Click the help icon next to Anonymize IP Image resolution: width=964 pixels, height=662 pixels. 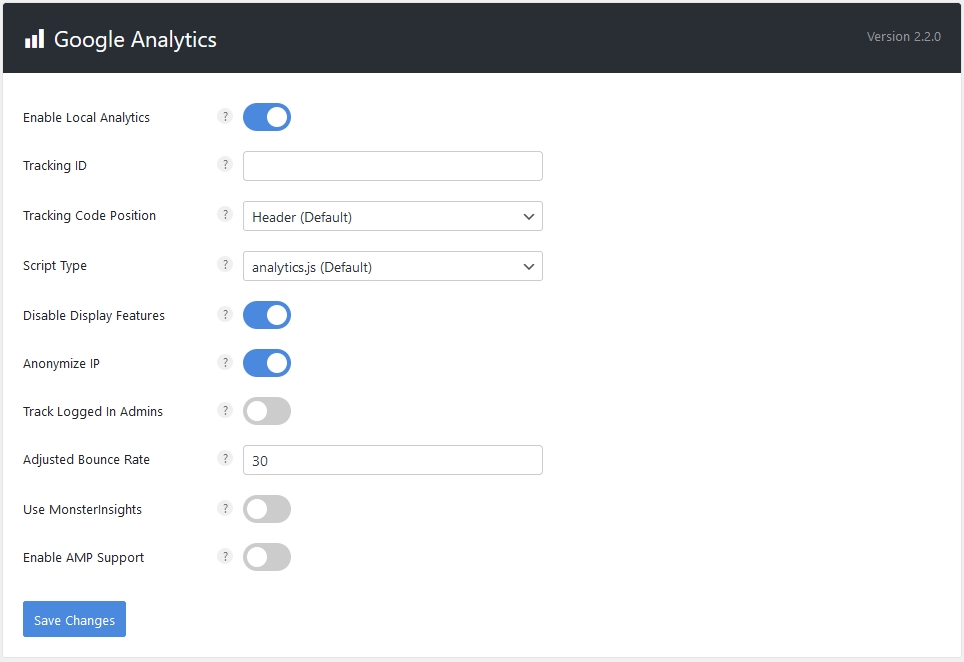click(225, 363)
